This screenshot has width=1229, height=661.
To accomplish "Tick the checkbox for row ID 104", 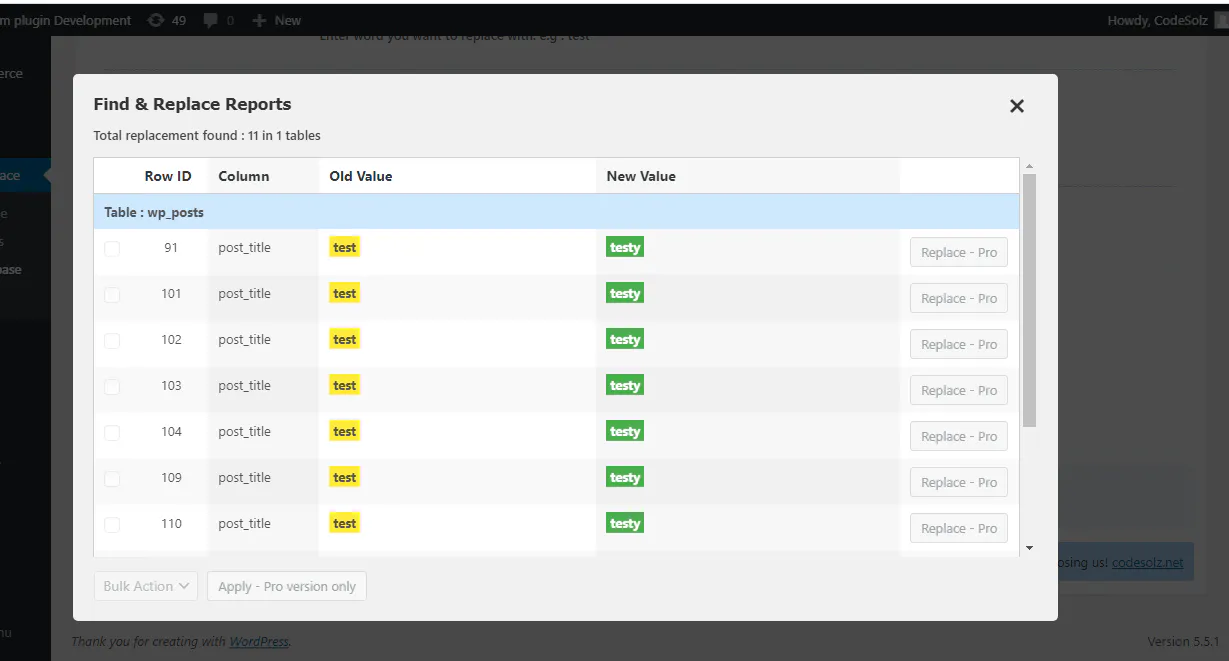I will [112, 433].
